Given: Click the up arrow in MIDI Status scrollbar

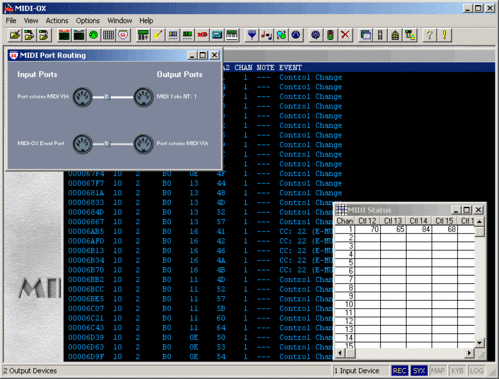Looking at the screenshot, I should click(479, 221).
